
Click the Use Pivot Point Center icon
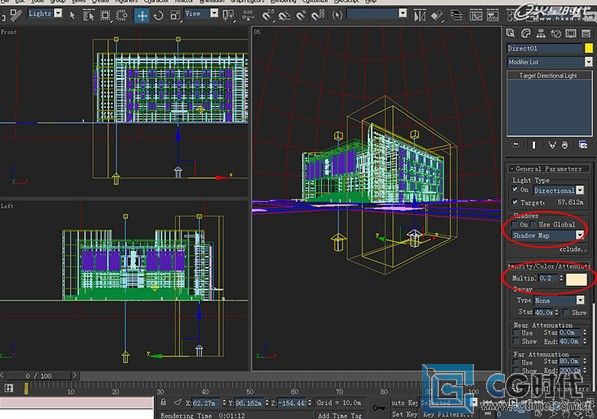pyautogui.click(x=228, y=16)
